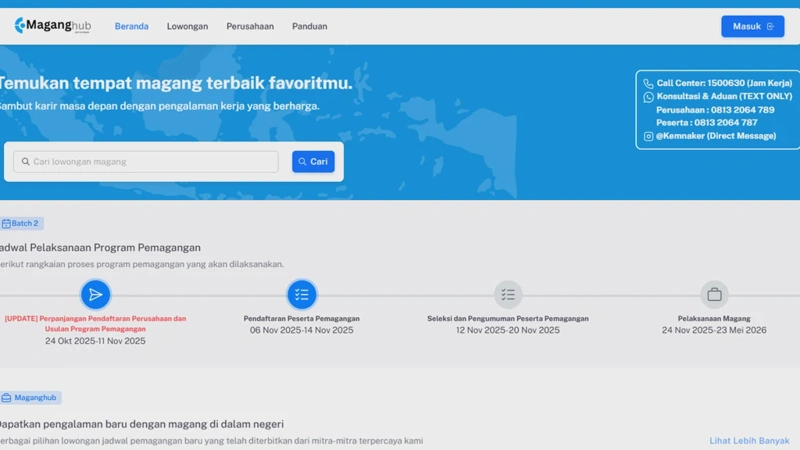Select Peserta : 0813 2064 787 number
The image size is (800, 450).
tap(707, 122)
